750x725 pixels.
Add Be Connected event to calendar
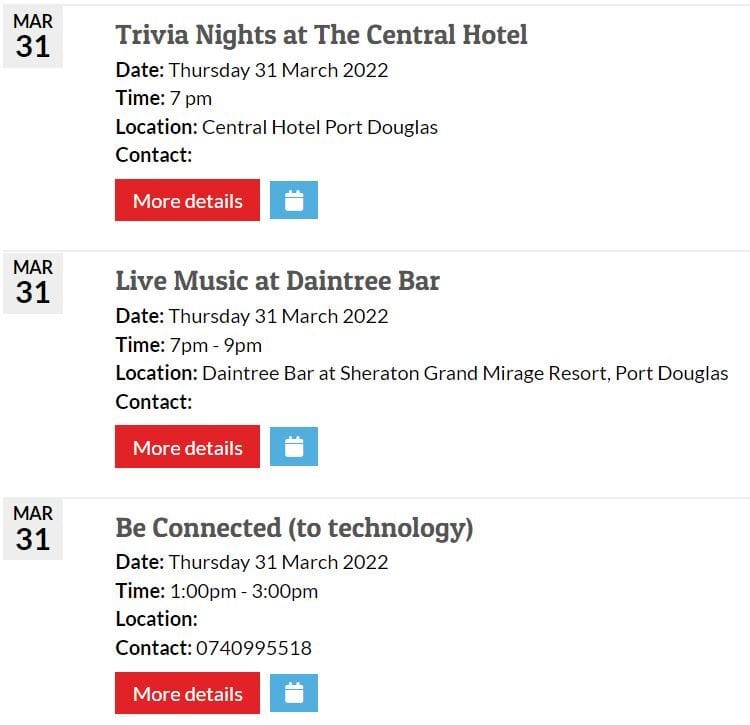(294, 693)
